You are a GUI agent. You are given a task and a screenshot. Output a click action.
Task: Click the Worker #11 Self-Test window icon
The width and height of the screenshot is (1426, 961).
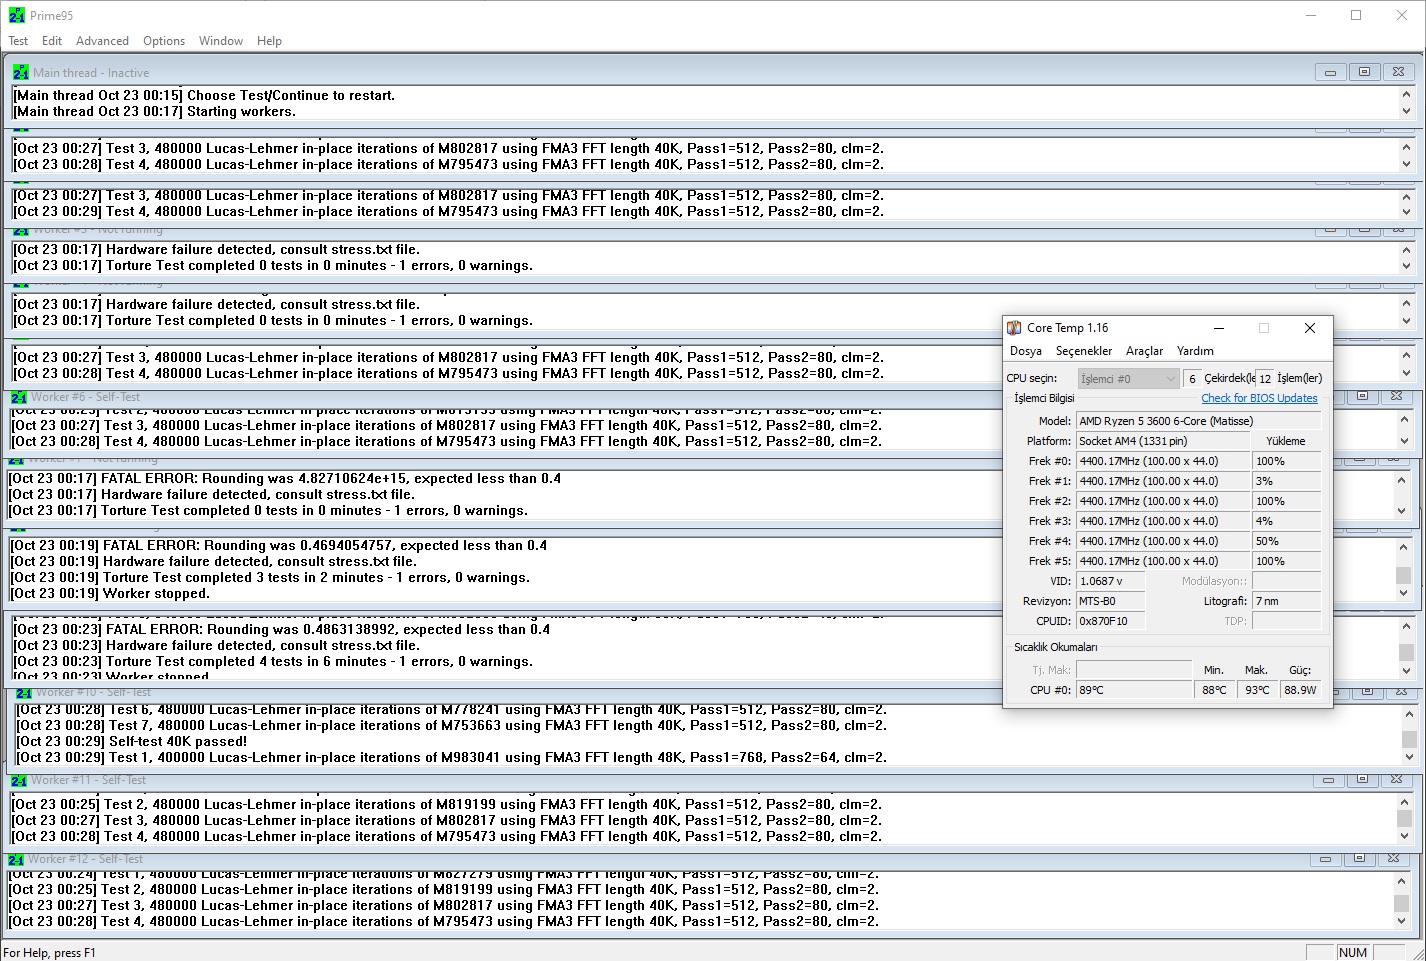coord(19,780)
